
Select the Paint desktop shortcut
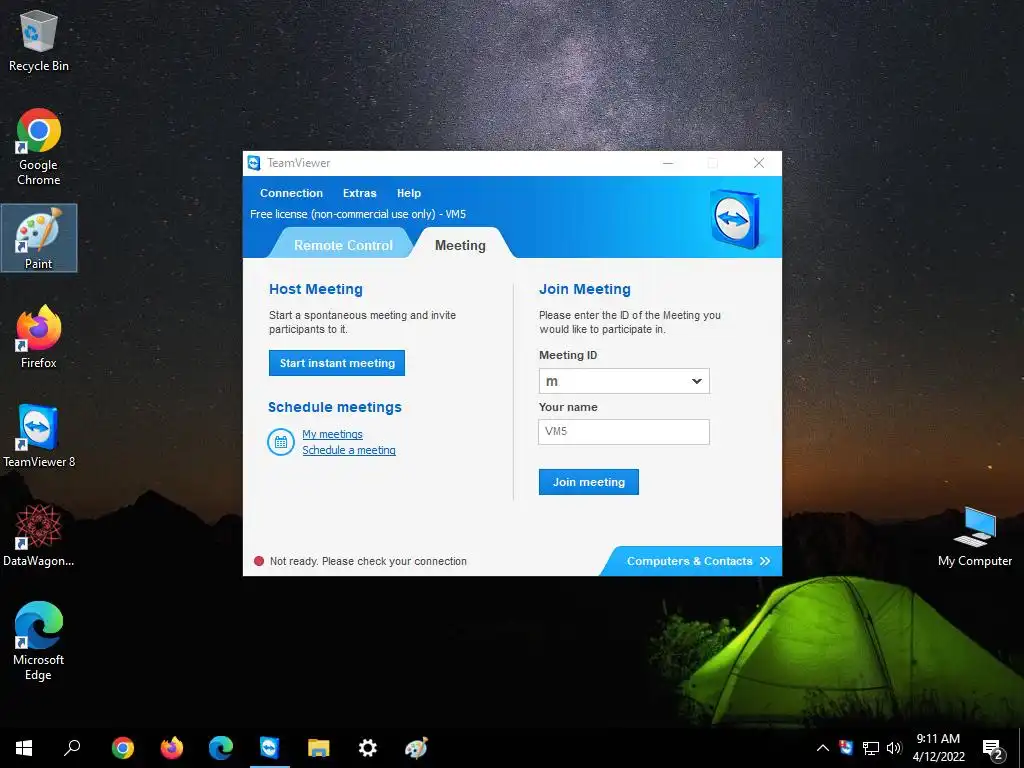click(x=39, y=238)
